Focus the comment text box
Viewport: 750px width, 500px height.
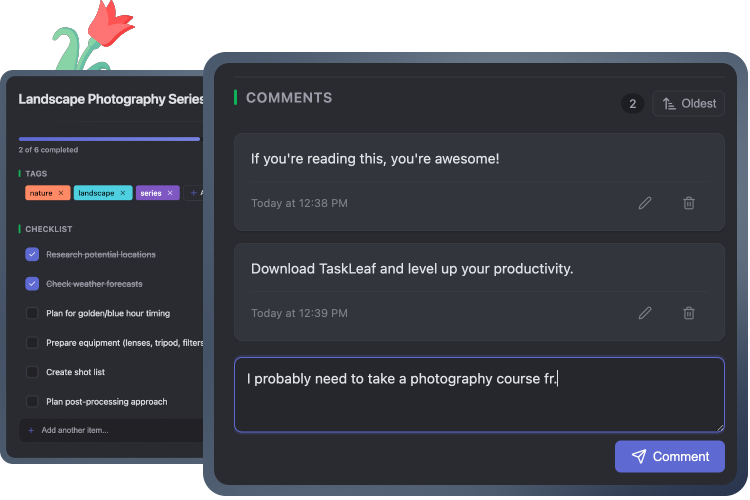click(479, 395)
